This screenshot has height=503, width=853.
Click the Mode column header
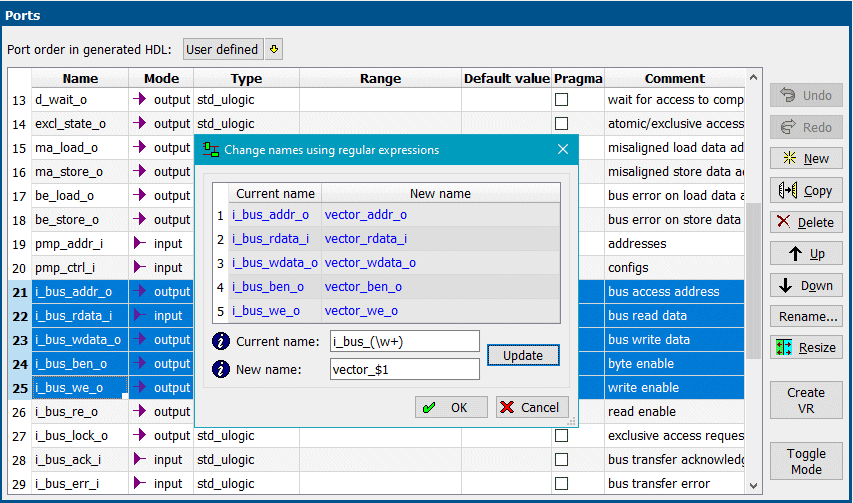point(161,78)
